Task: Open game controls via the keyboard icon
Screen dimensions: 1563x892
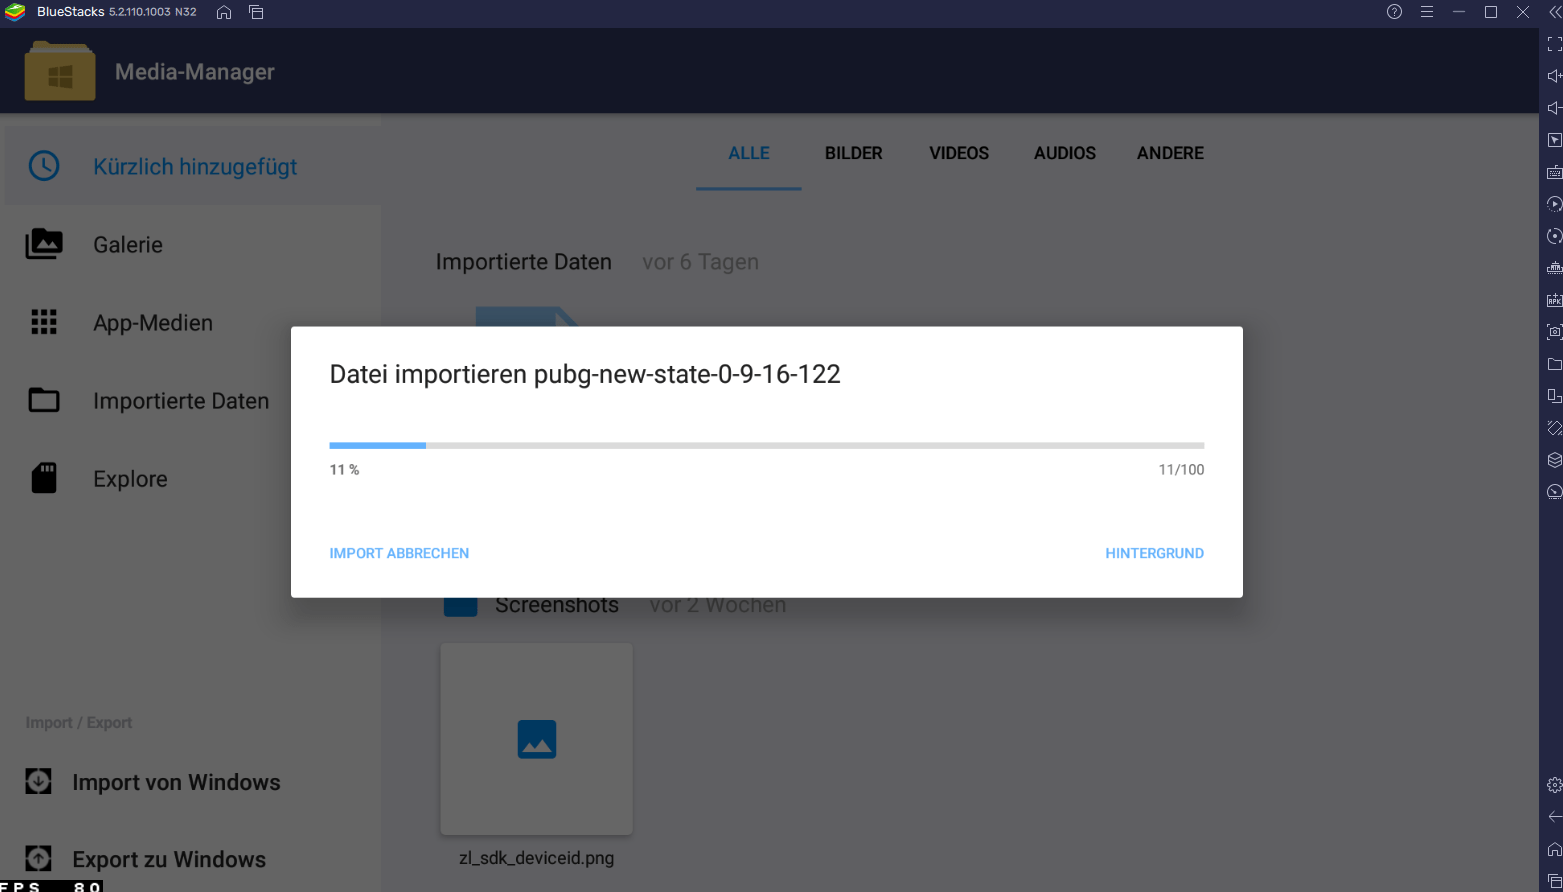Action: tap(1554, 172)
